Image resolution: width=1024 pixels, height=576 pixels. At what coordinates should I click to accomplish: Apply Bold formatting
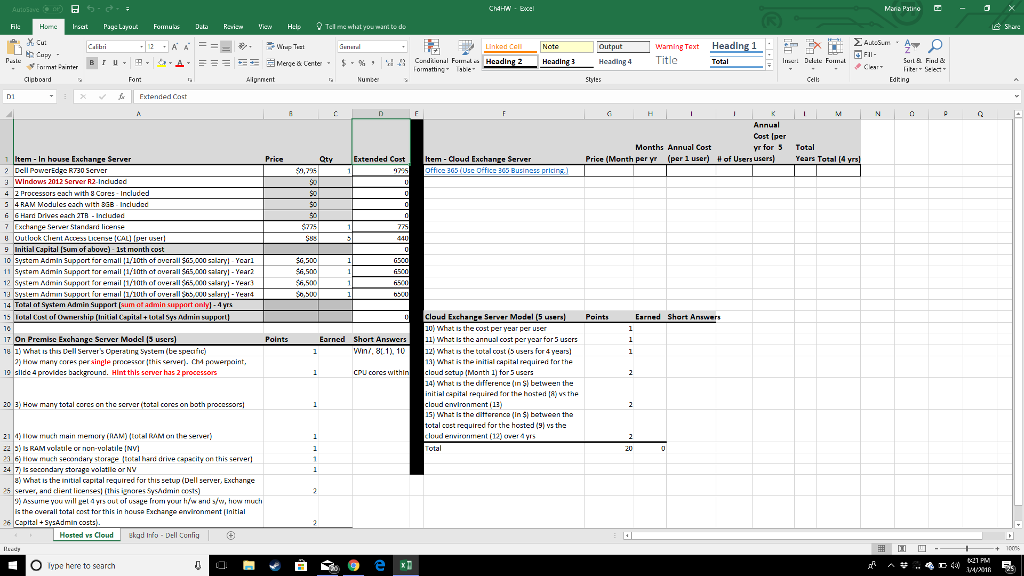click(x=91, y=61)
